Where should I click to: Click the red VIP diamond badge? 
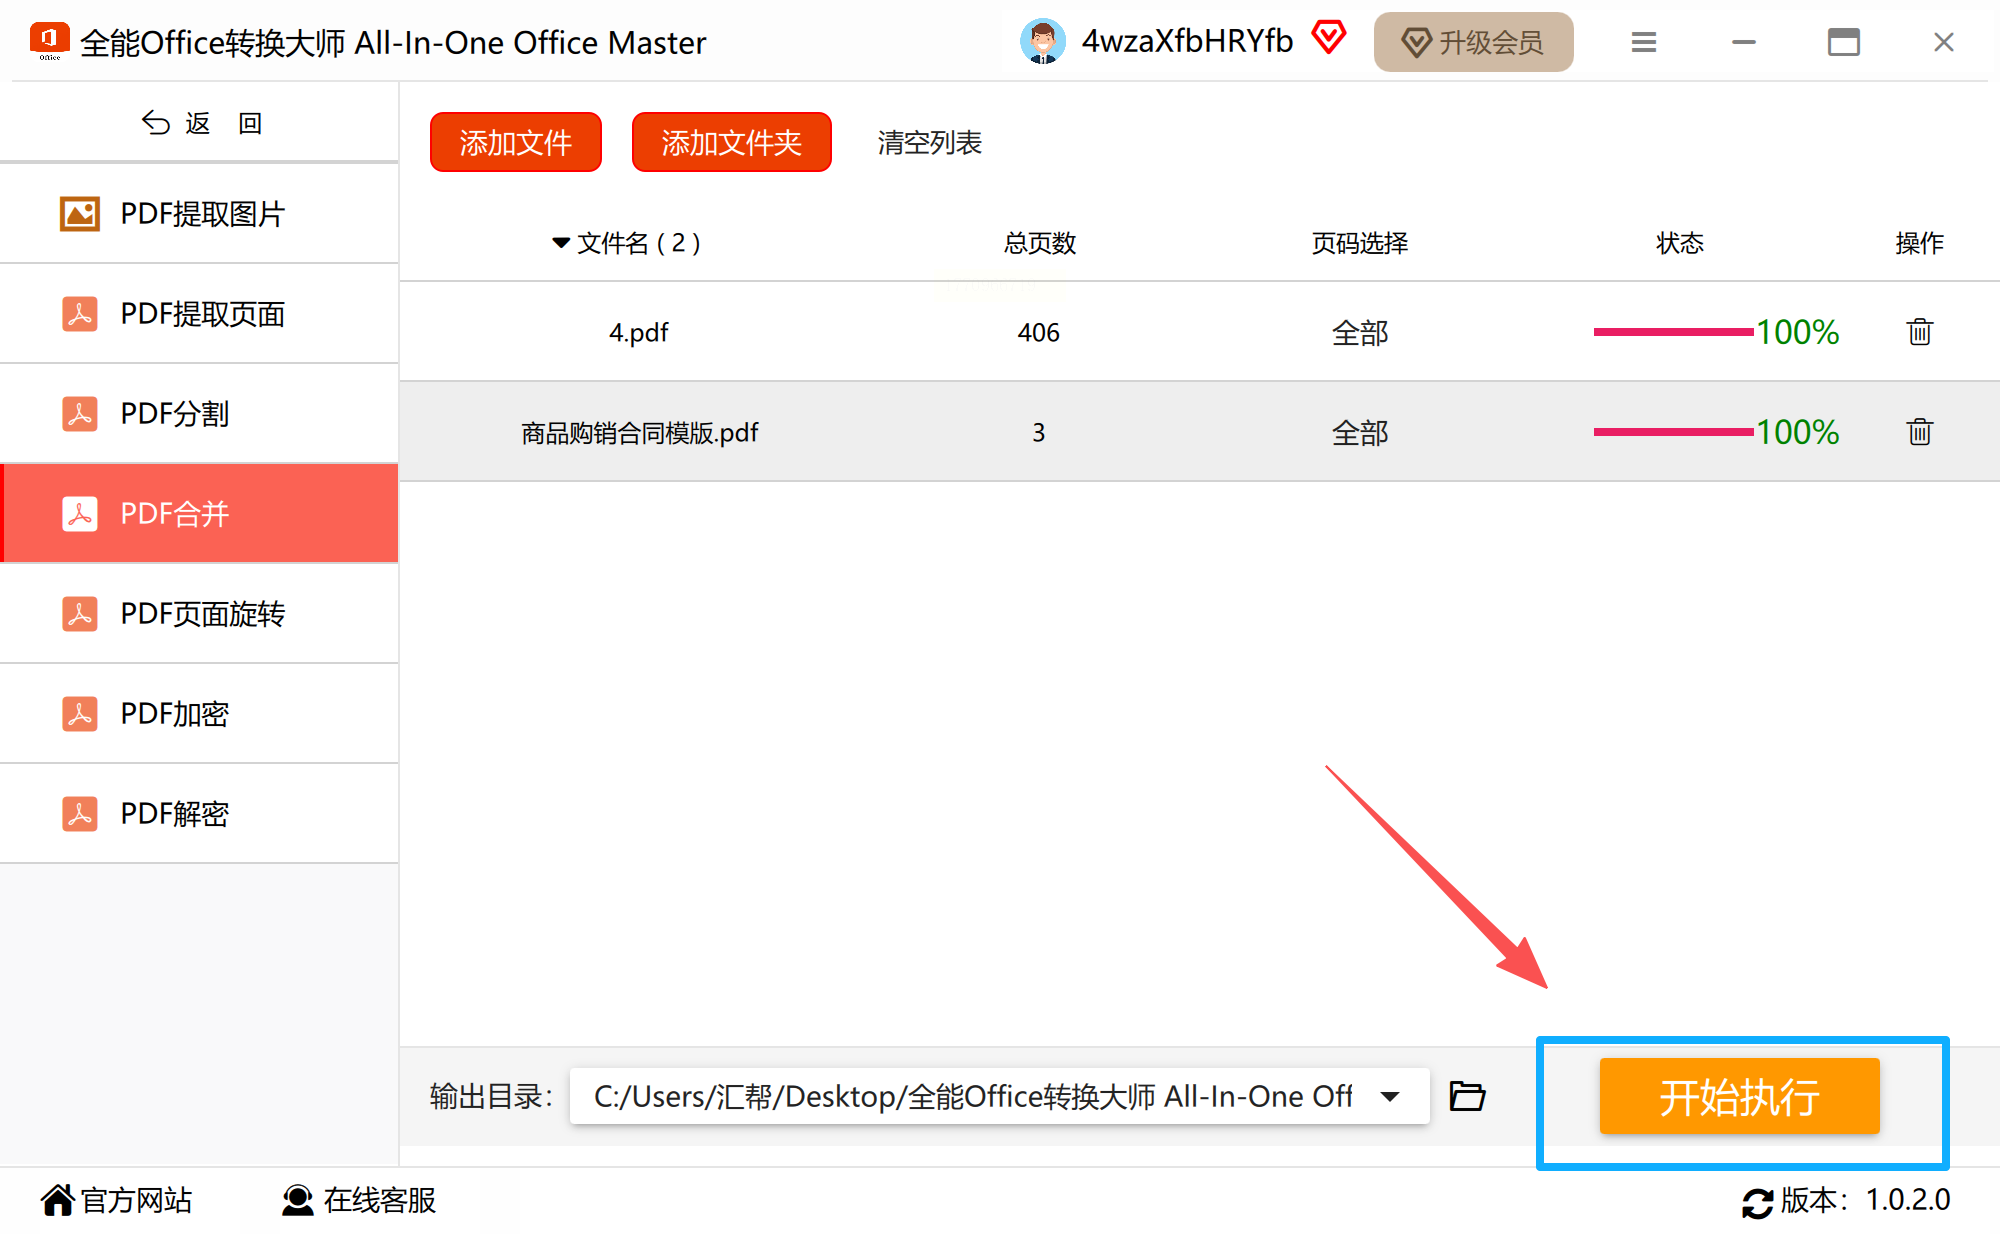click(1329, 38)
